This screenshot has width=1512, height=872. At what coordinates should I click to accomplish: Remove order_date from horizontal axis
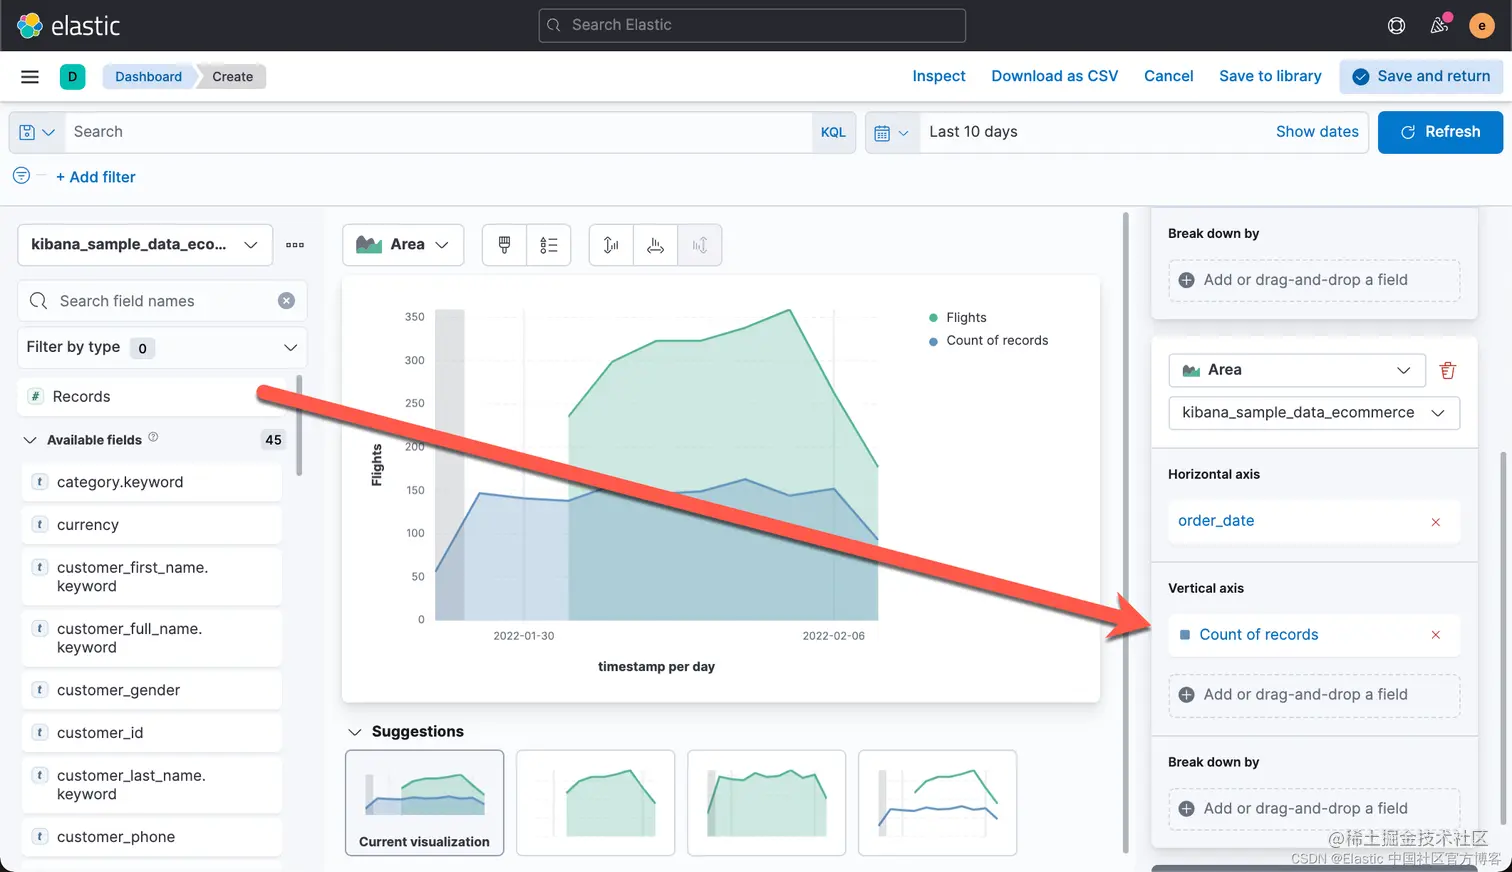tap(1436, 522)
